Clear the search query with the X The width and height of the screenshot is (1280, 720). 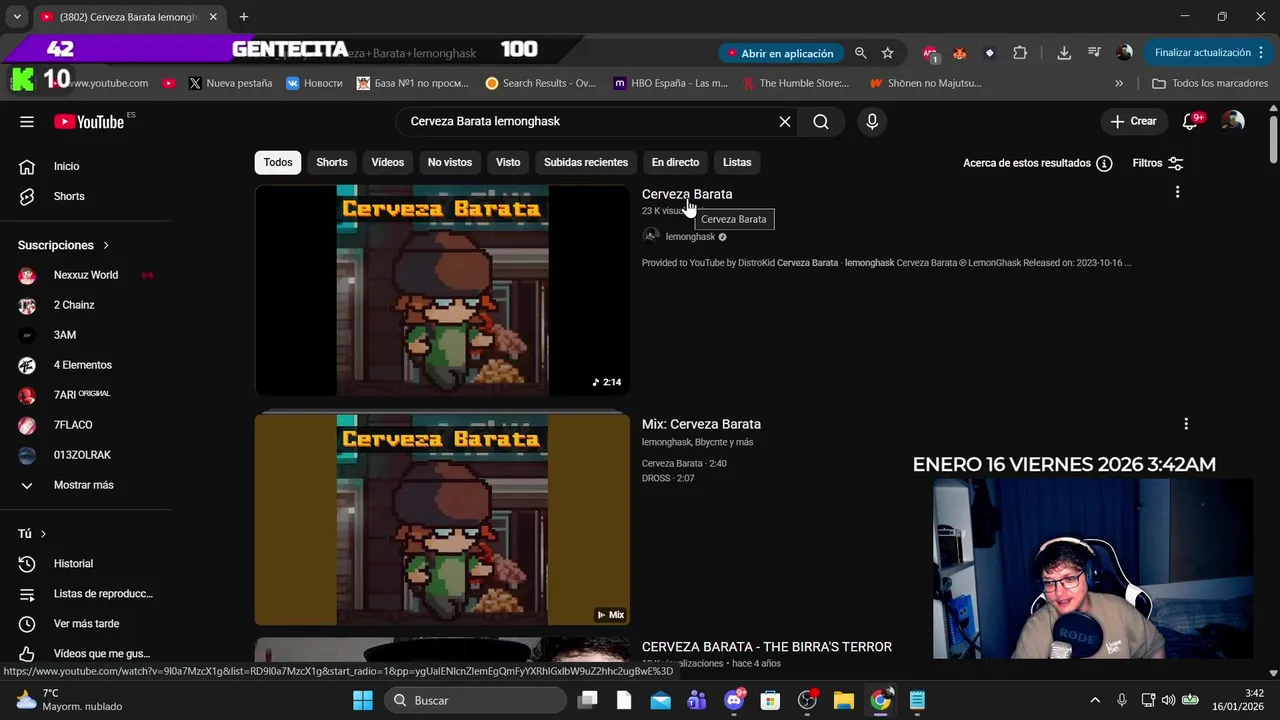point(785,121)
